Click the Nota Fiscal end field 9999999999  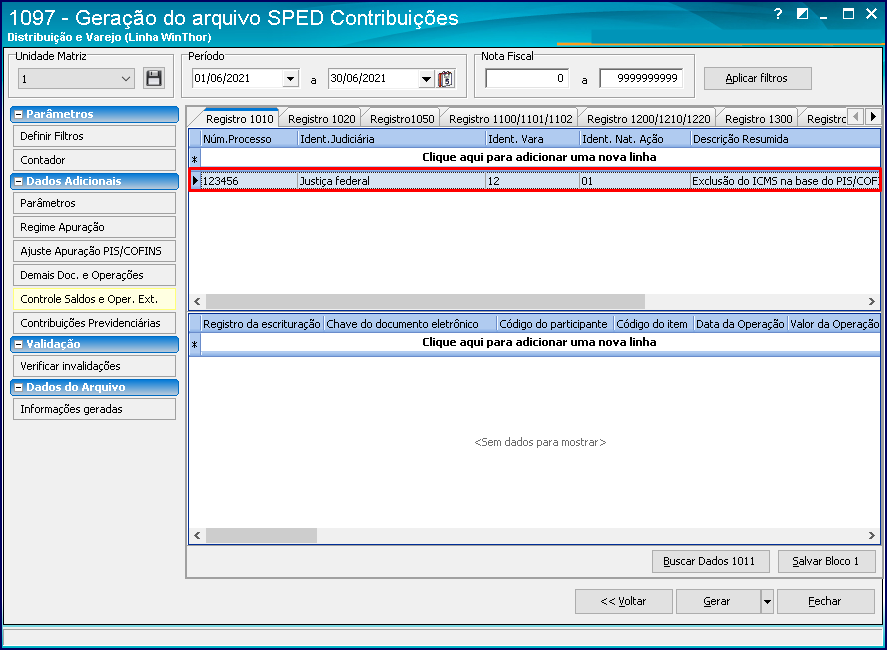[641, 79]
